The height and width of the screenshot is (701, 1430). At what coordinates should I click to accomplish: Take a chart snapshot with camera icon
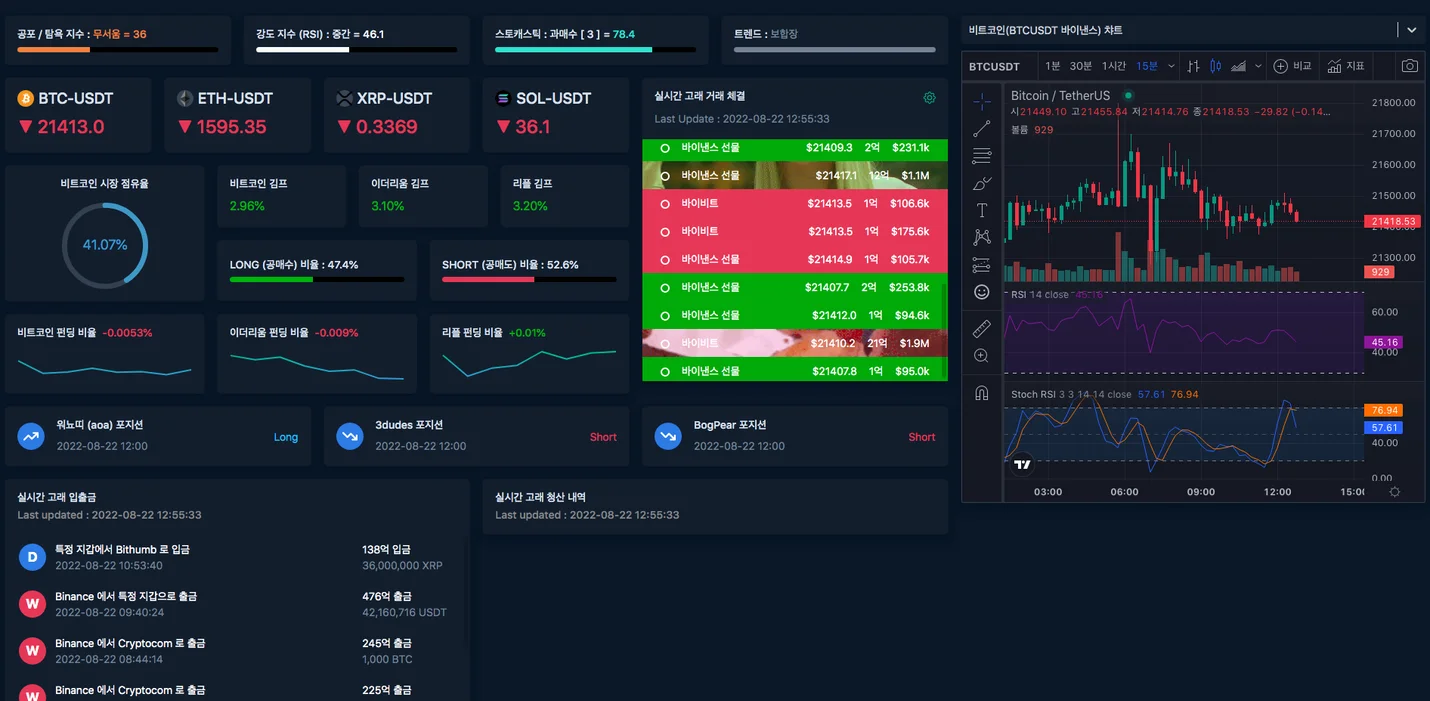(1409, 66)
